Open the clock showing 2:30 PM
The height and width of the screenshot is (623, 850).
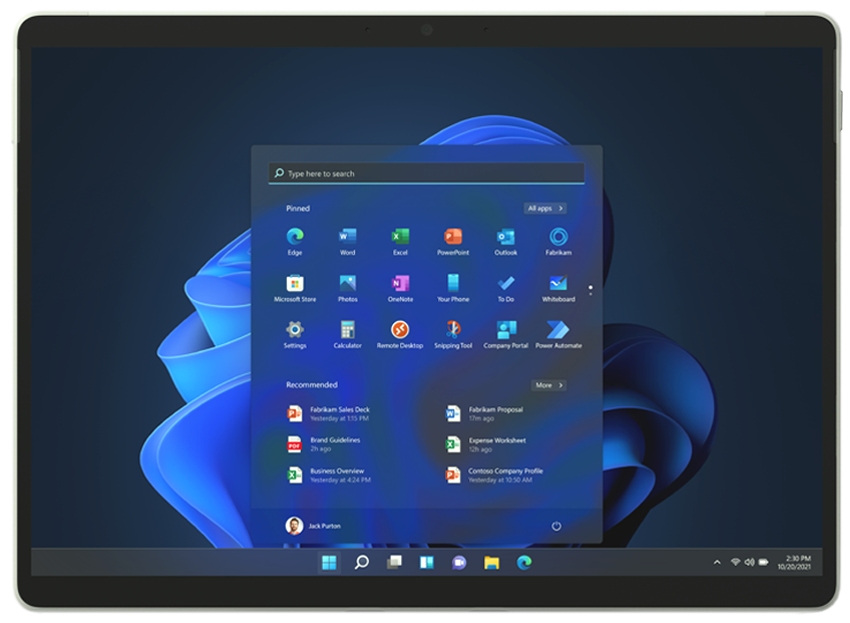coord(794,562)
